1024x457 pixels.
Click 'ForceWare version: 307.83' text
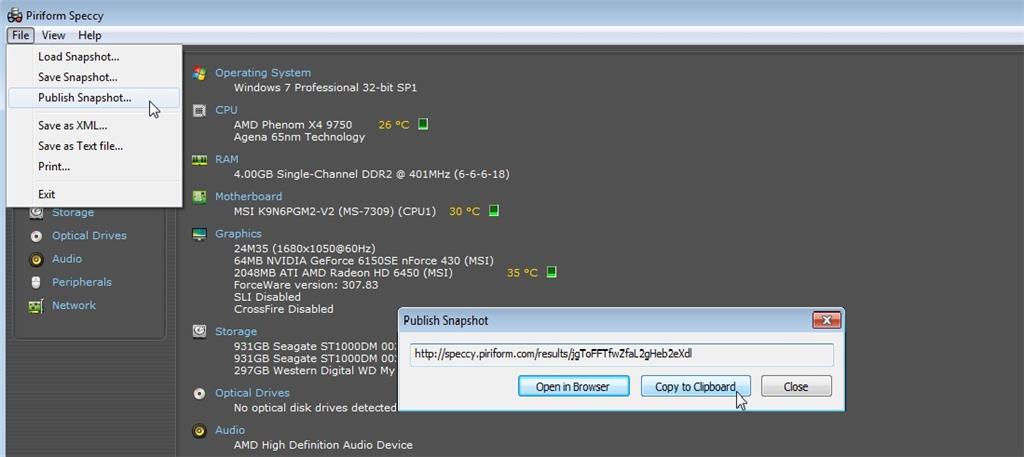coord(306,285)
